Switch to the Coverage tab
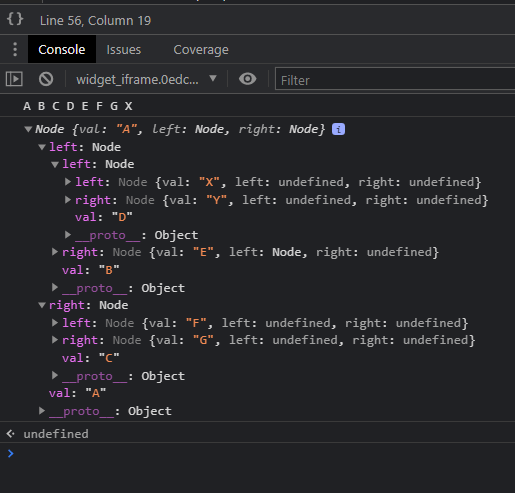 point(201,49)
